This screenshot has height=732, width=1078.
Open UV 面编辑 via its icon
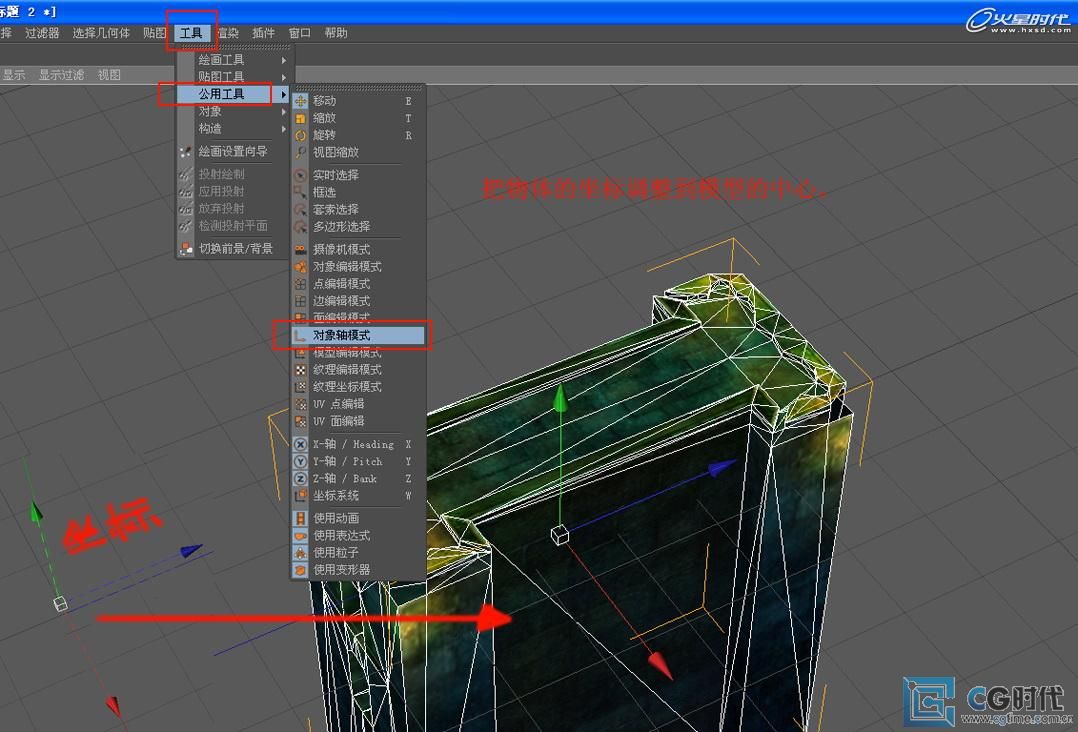(x=300, y=421)
